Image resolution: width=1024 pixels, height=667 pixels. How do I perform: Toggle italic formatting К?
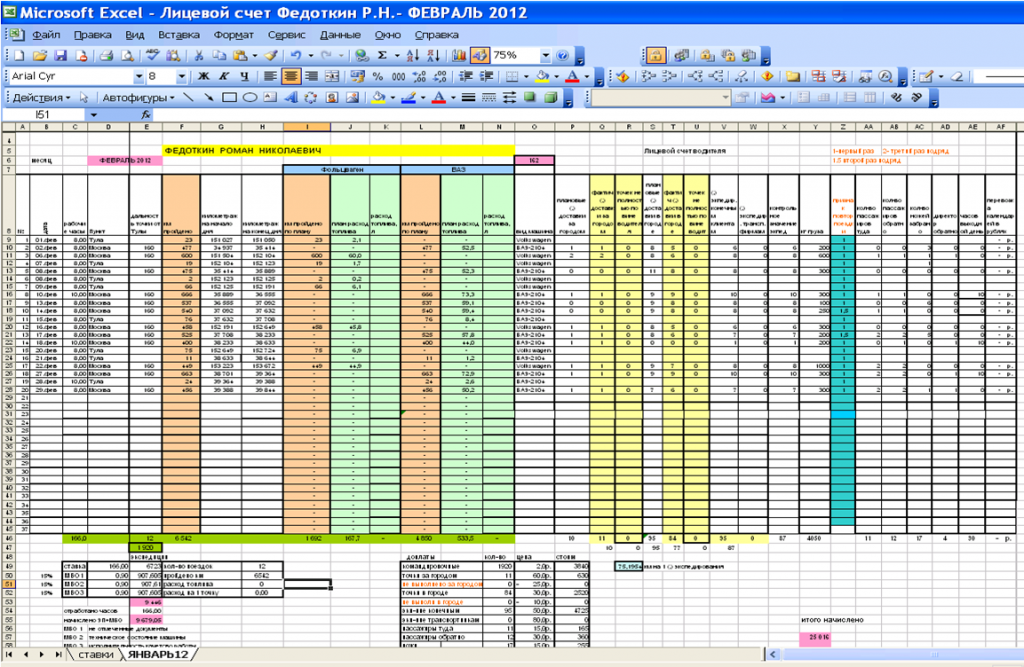(x=224, y=76)
